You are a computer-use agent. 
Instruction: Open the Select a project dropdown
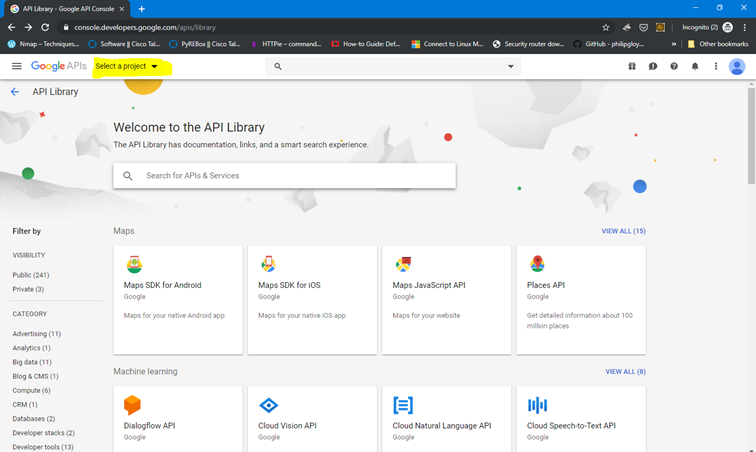127,66
